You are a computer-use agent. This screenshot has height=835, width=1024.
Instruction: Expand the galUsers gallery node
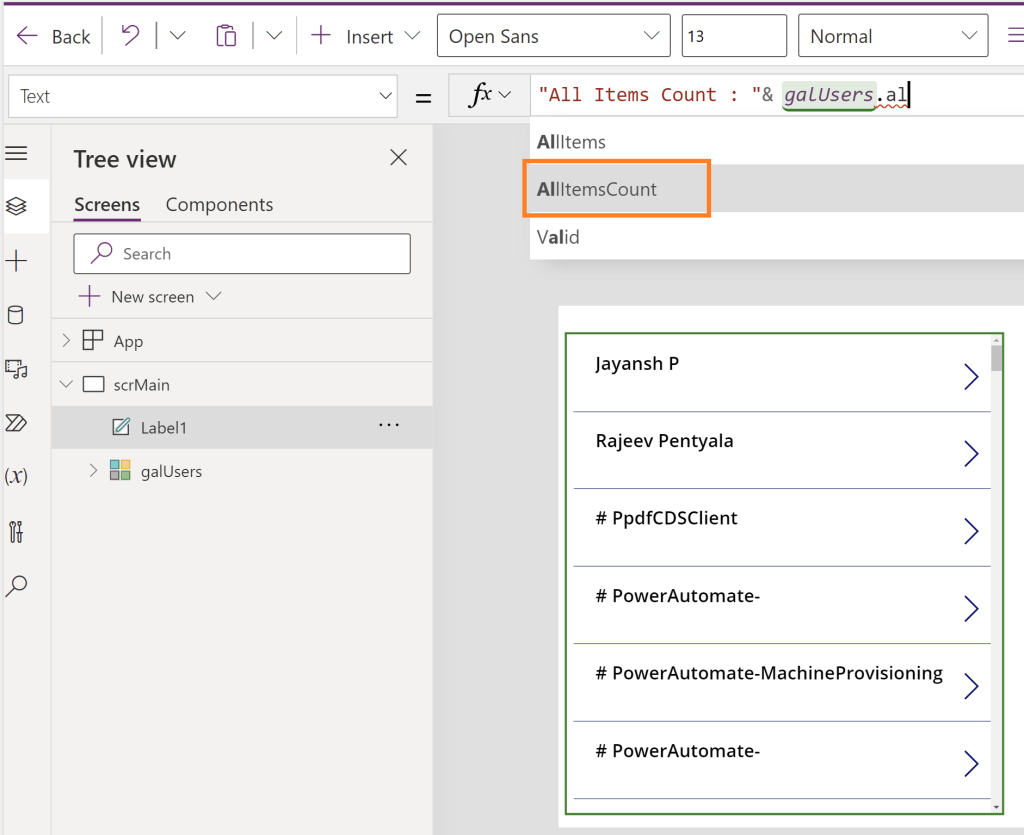click(94, 470)
